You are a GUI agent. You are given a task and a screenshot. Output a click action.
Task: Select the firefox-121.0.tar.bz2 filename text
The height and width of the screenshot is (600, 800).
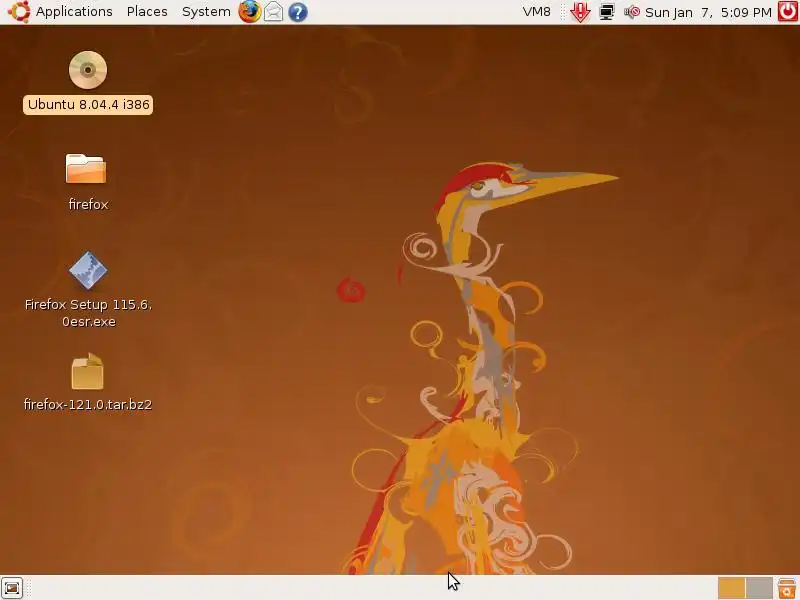(x=88, y=405)
